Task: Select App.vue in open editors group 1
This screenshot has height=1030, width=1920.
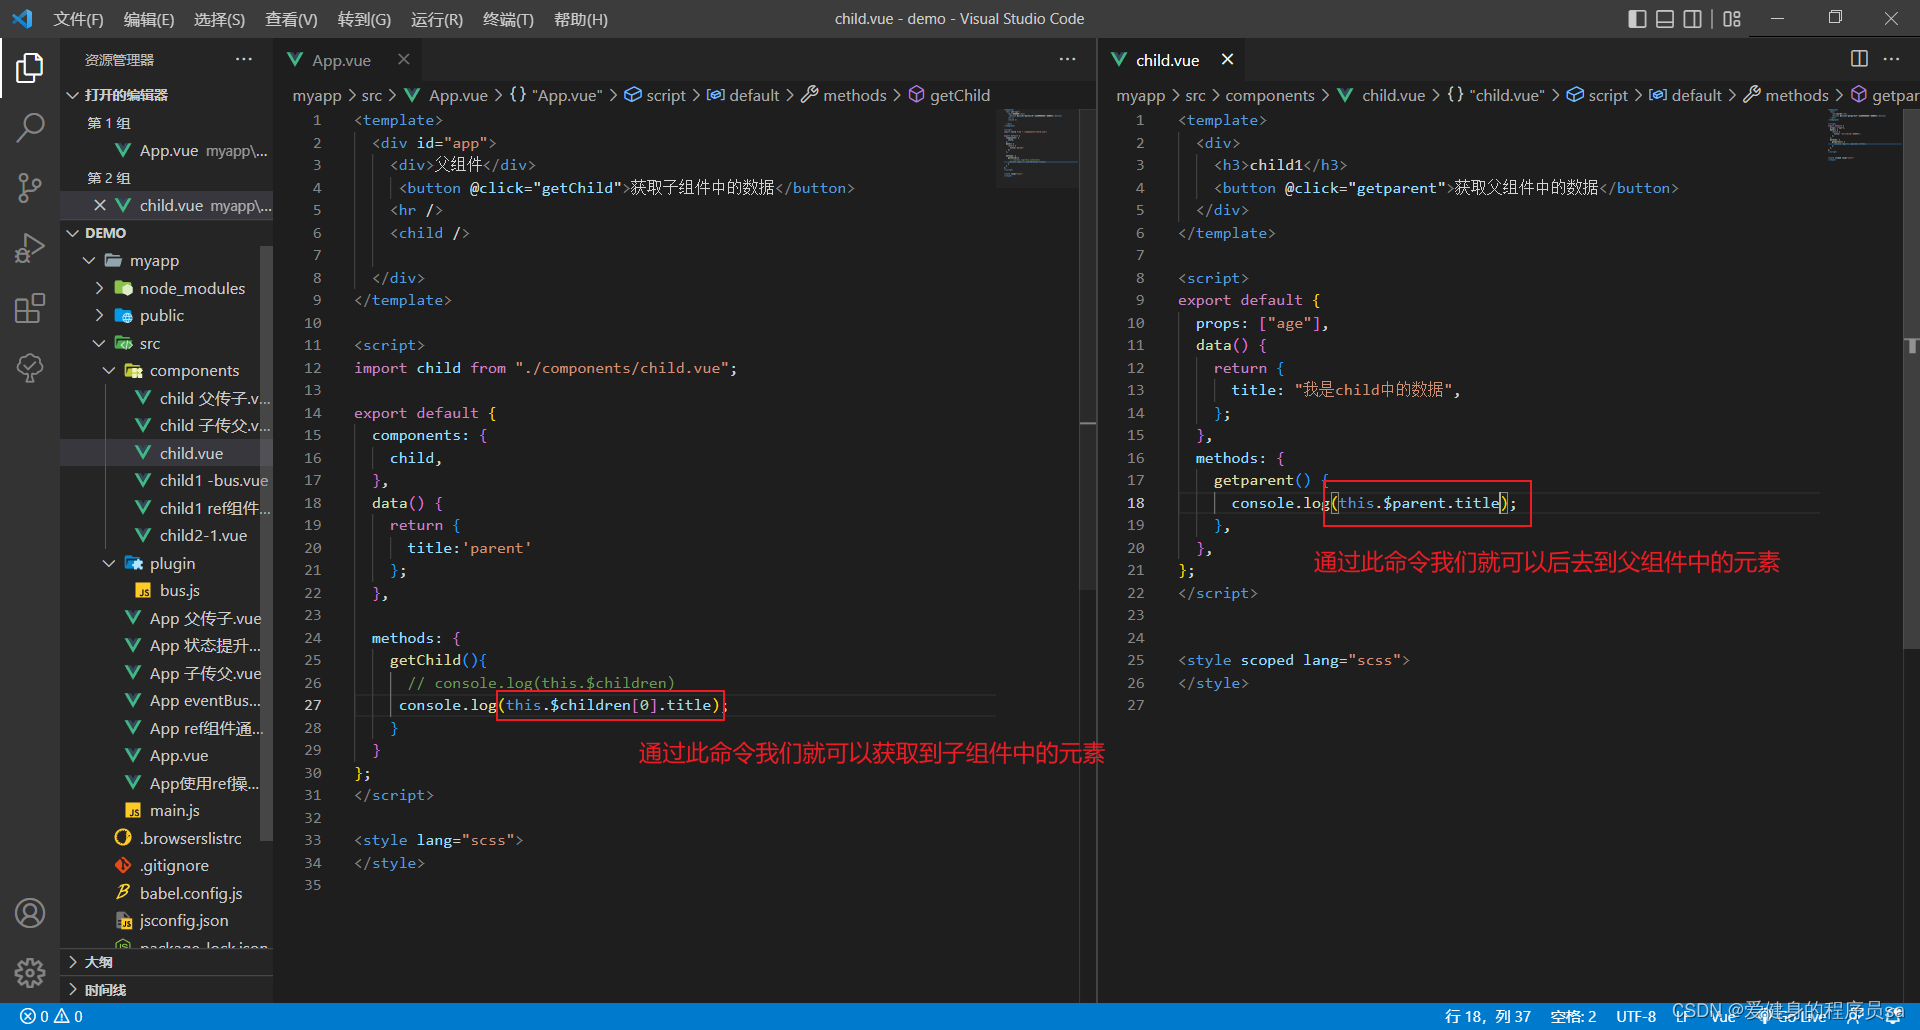Action: click(168, 151)
